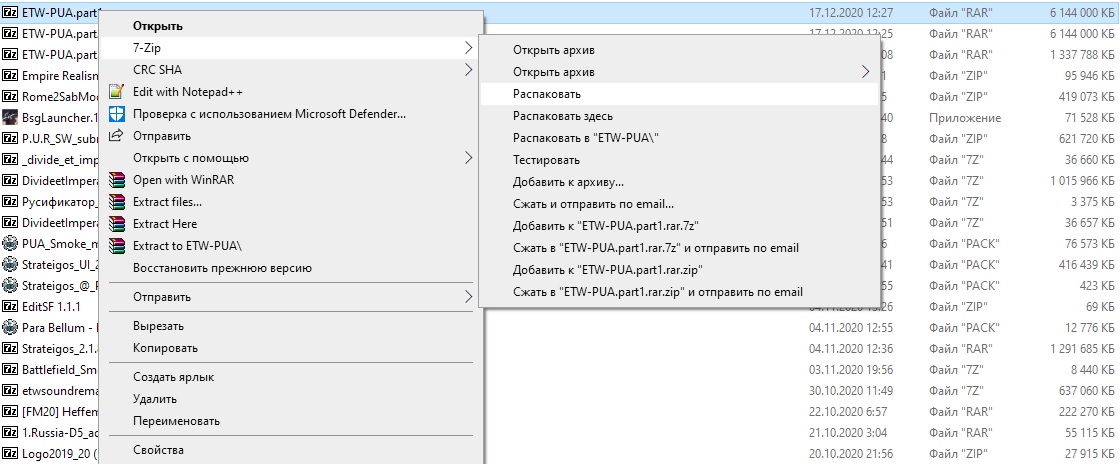Click the WinRAR icon beside Open with WinRAR

(116, 180)
